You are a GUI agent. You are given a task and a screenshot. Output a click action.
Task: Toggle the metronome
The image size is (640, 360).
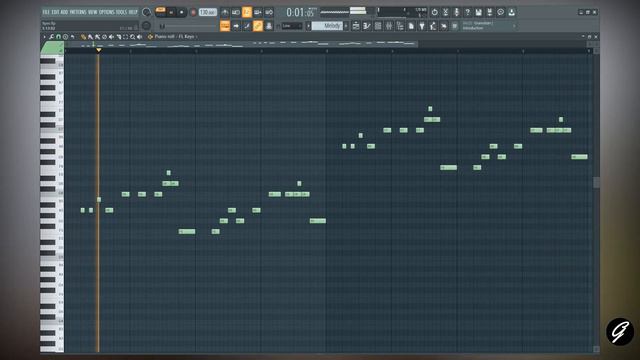[225, 12]
